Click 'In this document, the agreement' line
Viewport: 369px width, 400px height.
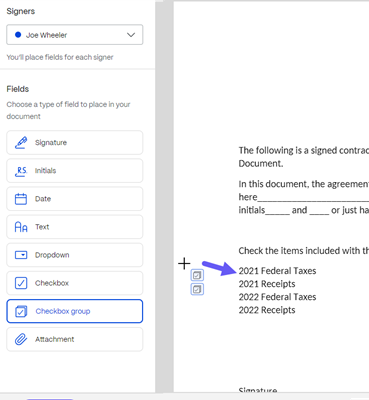point(304,184)
